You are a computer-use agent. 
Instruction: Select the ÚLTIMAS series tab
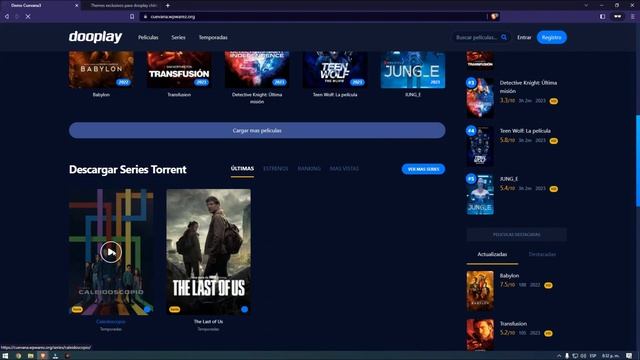pos(242,169)
